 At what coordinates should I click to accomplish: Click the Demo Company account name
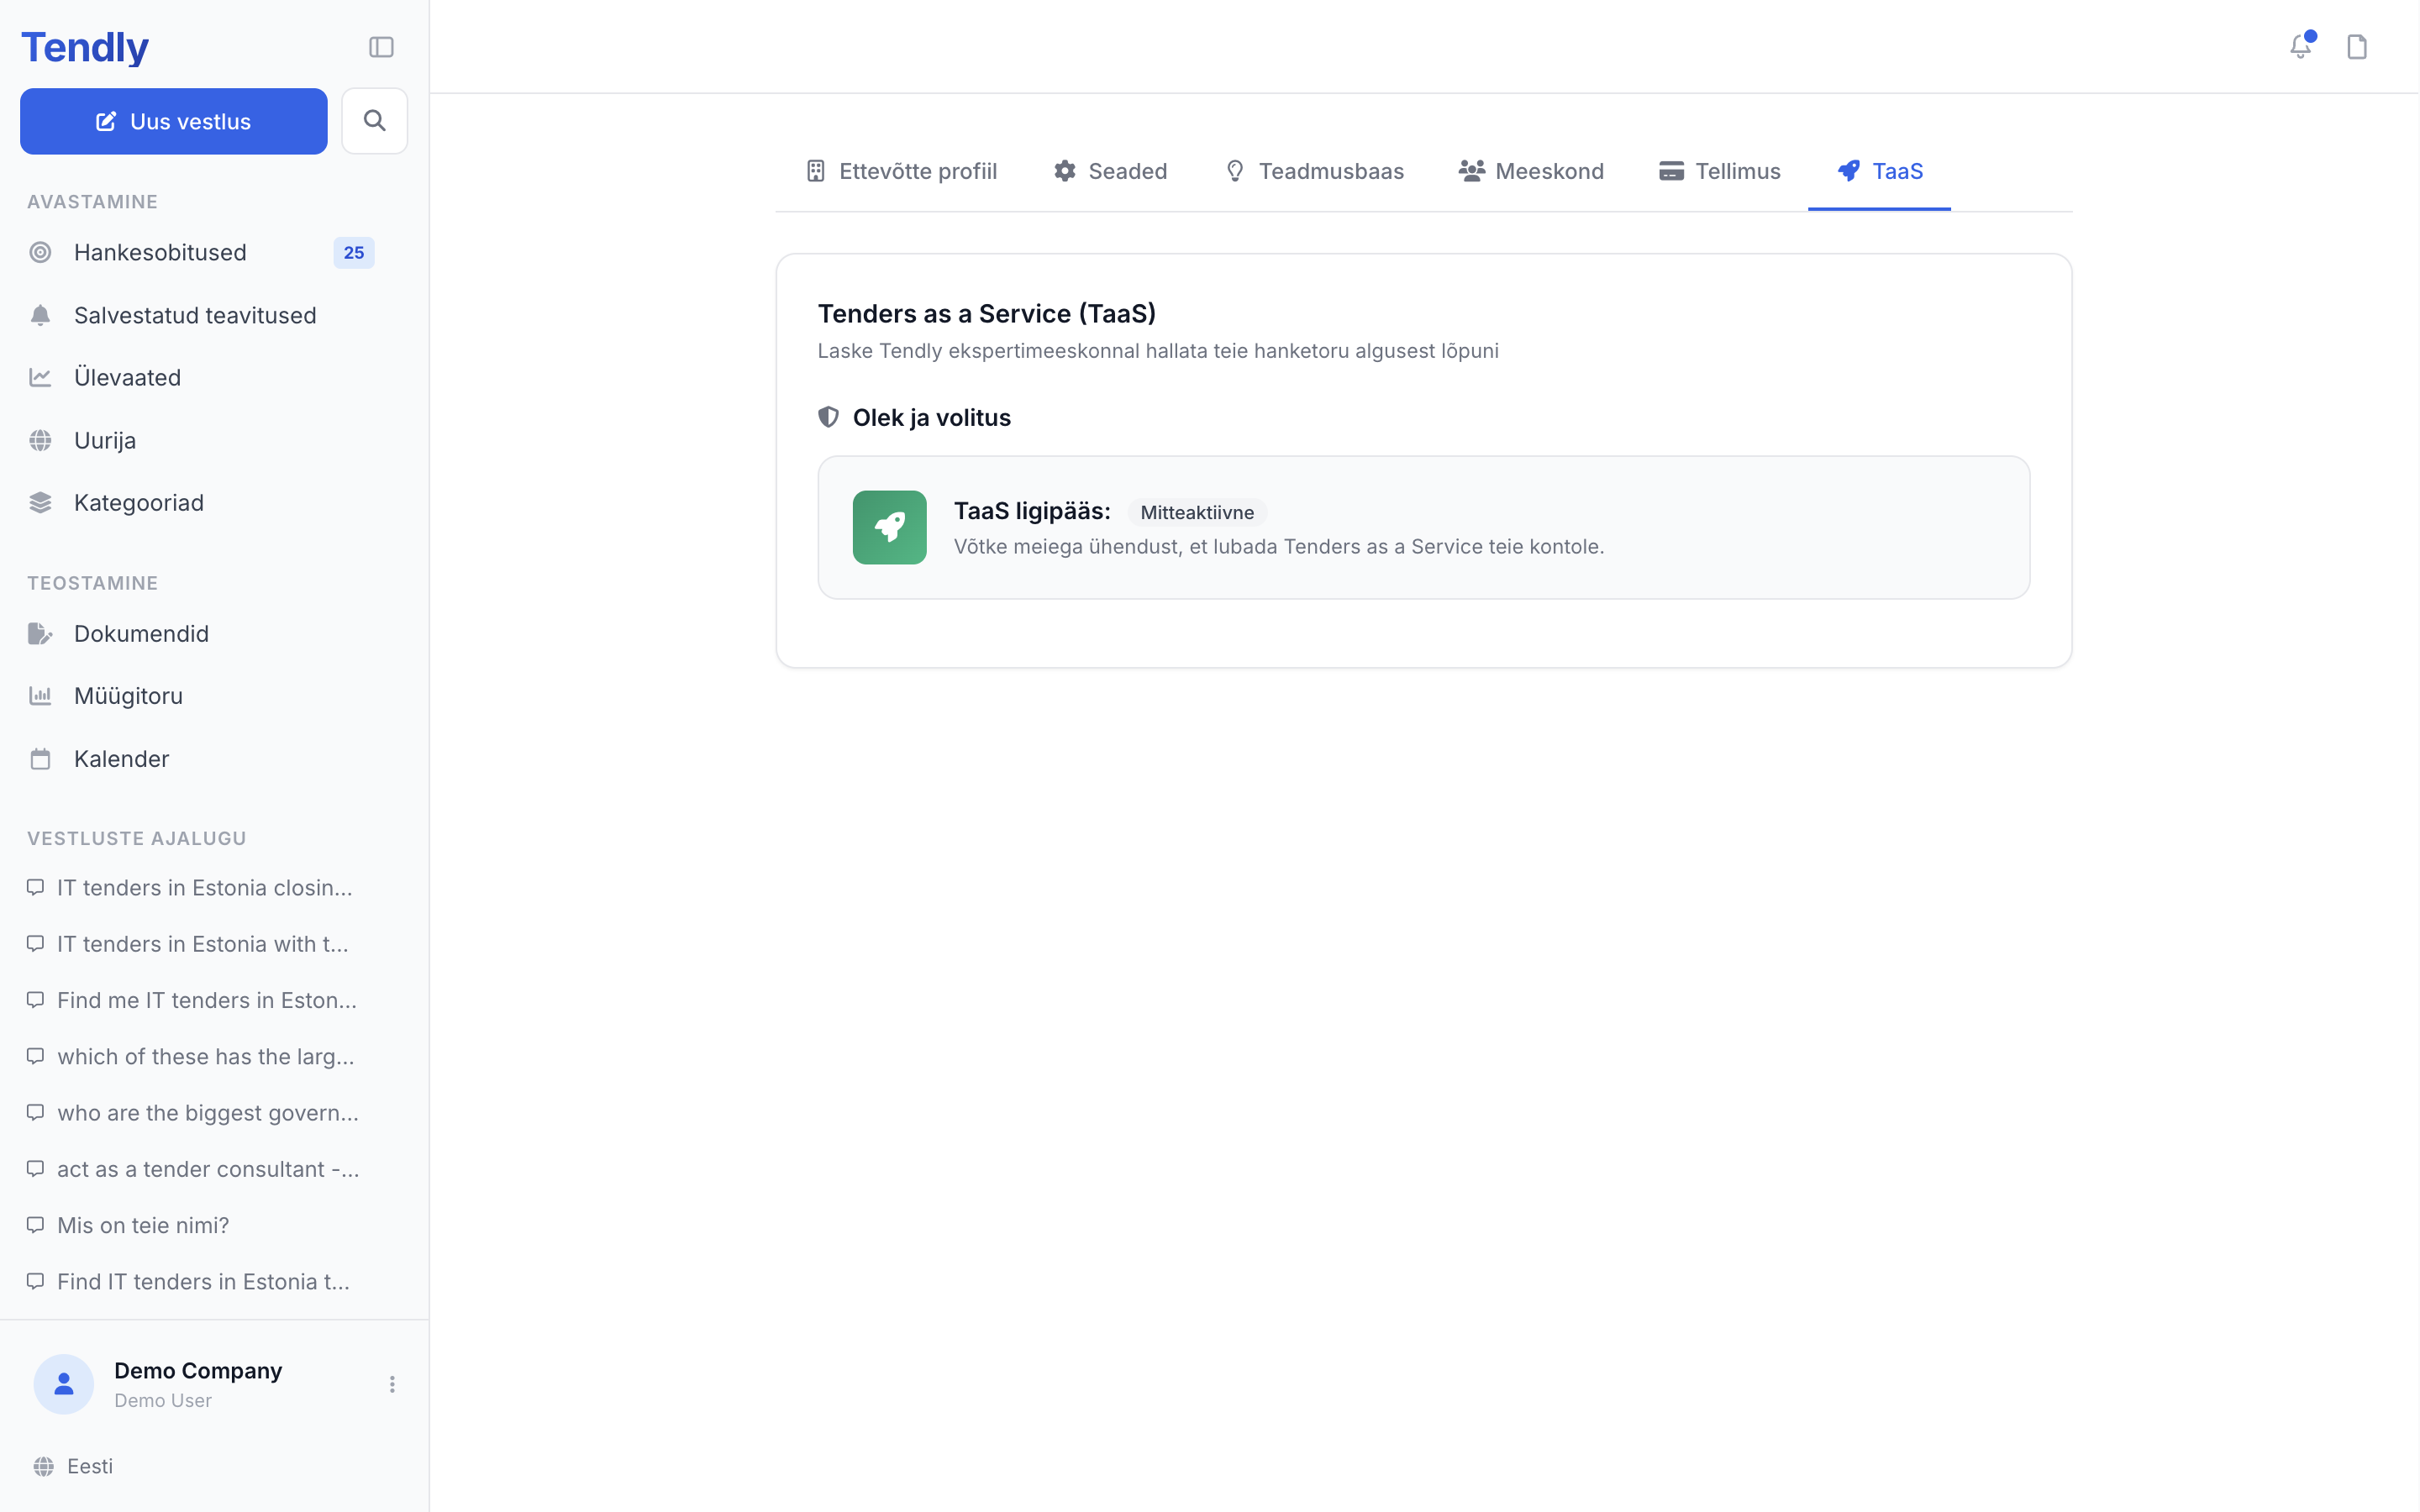pyautogui.click(x=198, y=1370)
